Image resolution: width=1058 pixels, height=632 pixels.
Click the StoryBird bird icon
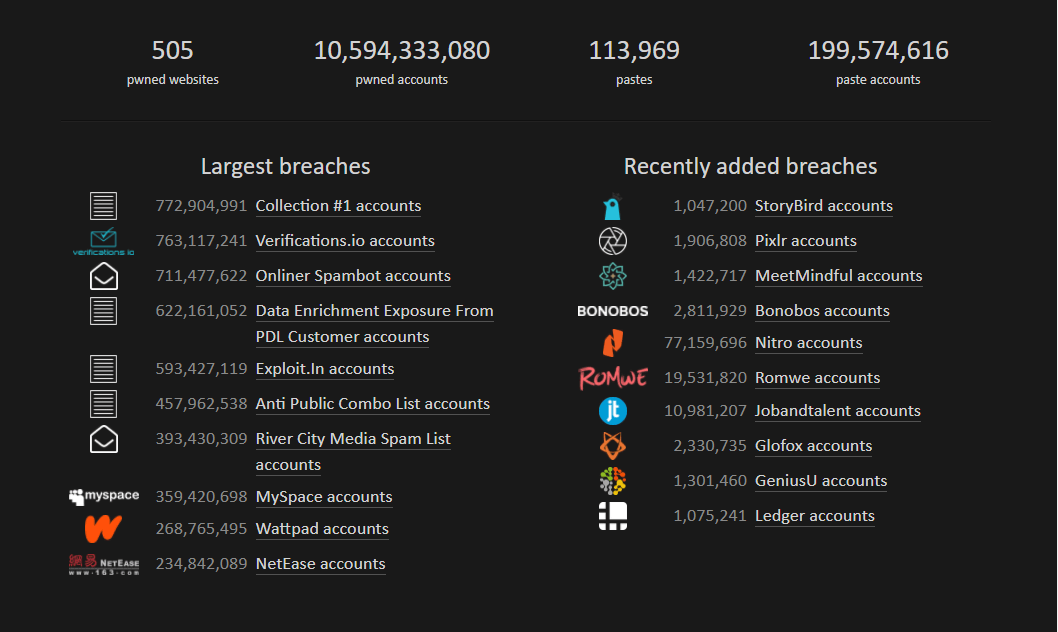pyautogui.click(x=612, y=207)
